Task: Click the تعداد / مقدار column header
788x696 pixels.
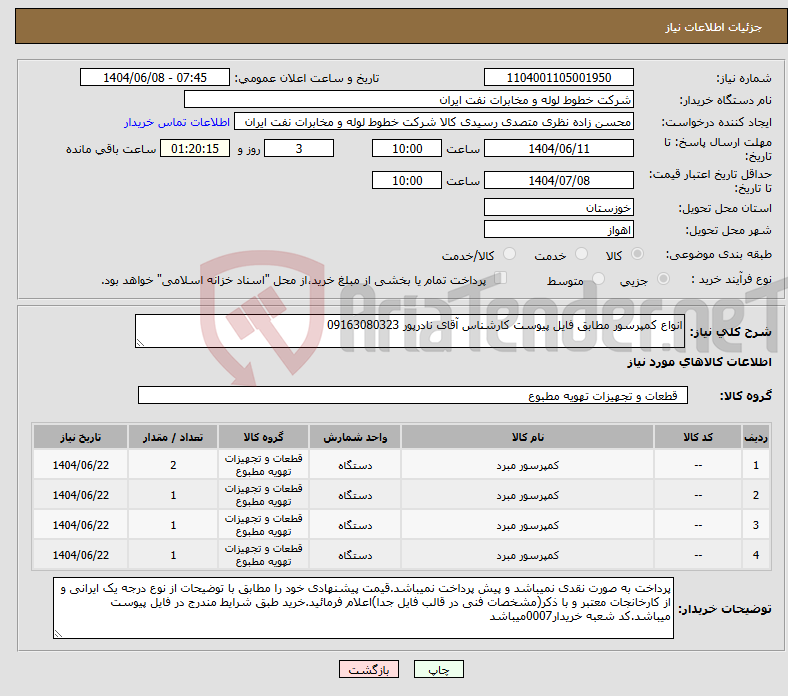Action: tap(173, 437)
